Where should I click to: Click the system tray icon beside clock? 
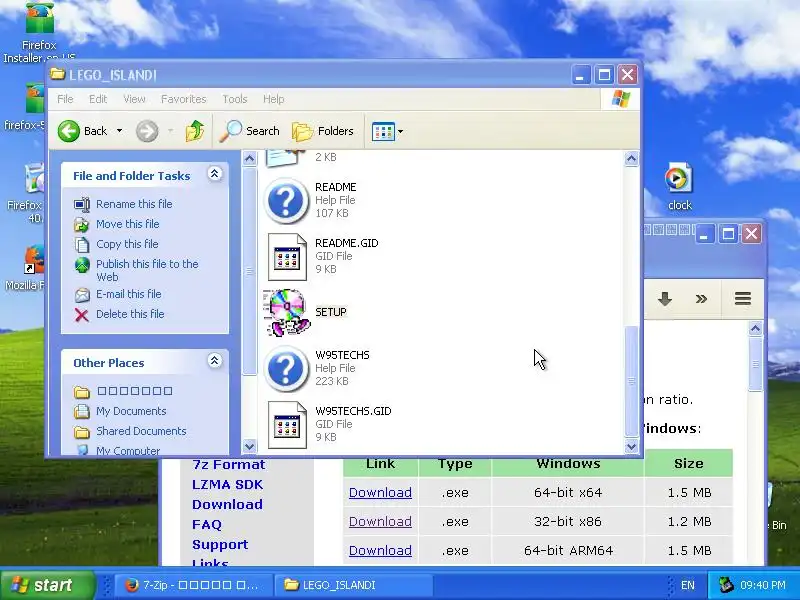[726, 585]
